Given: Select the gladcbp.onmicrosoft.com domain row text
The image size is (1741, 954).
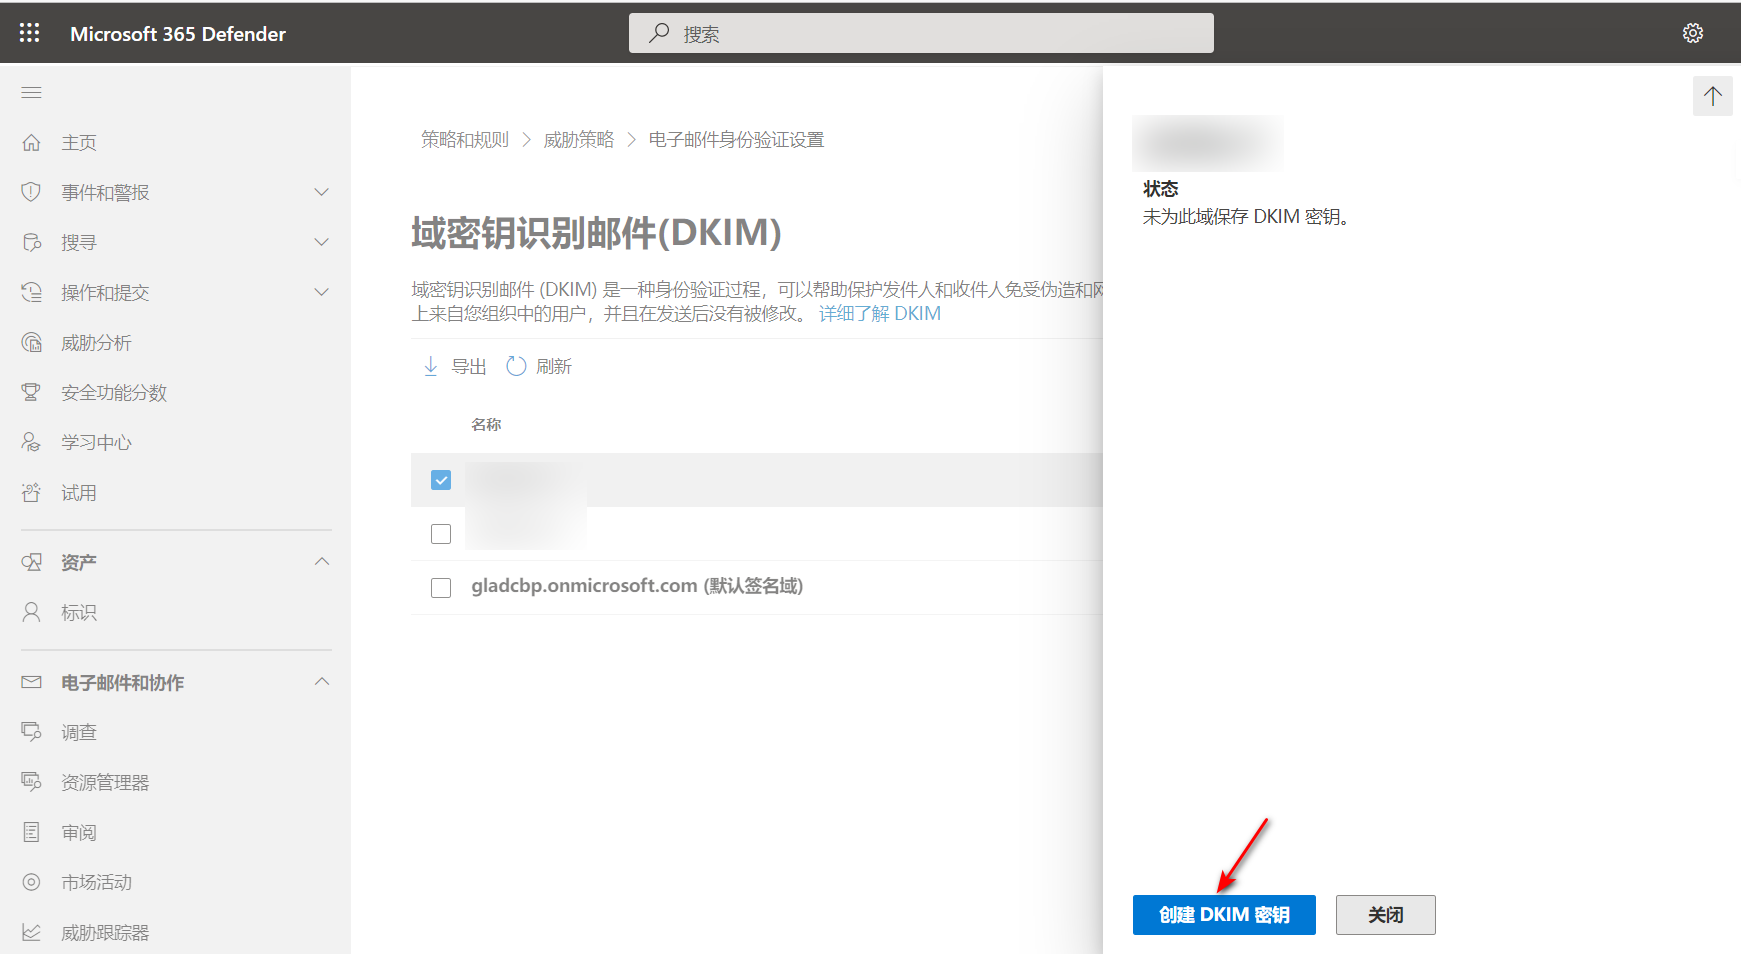Looking at the screenshot, I should point(637,586).
